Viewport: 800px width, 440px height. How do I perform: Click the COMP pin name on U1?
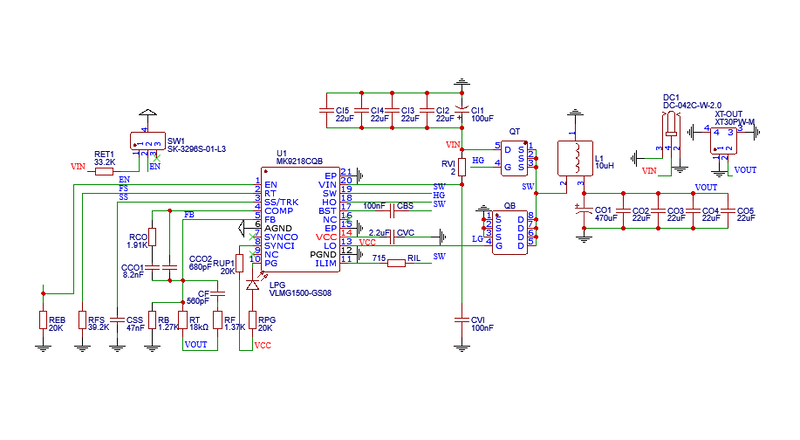(279, 211)
